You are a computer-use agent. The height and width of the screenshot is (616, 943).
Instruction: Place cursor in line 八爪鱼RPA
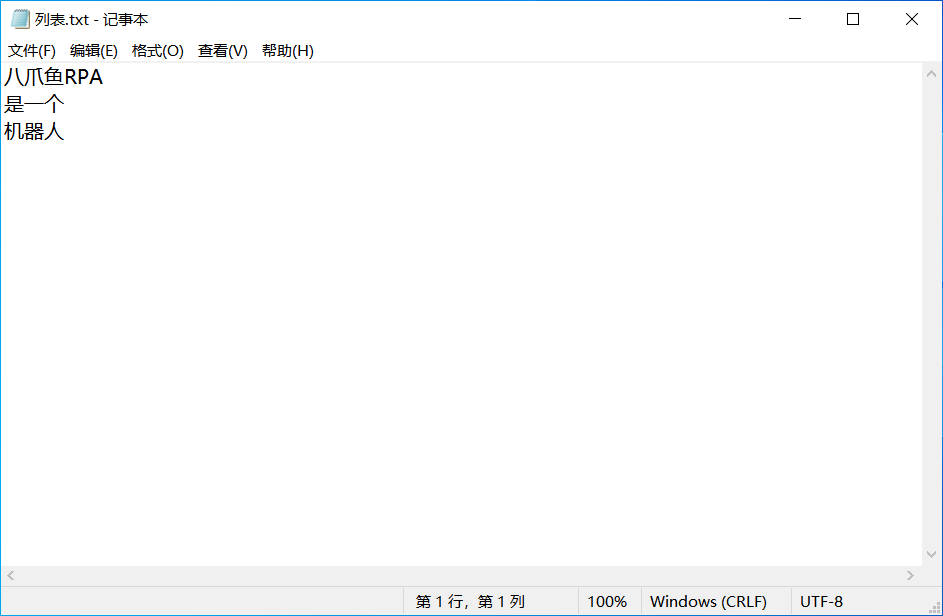54,77
